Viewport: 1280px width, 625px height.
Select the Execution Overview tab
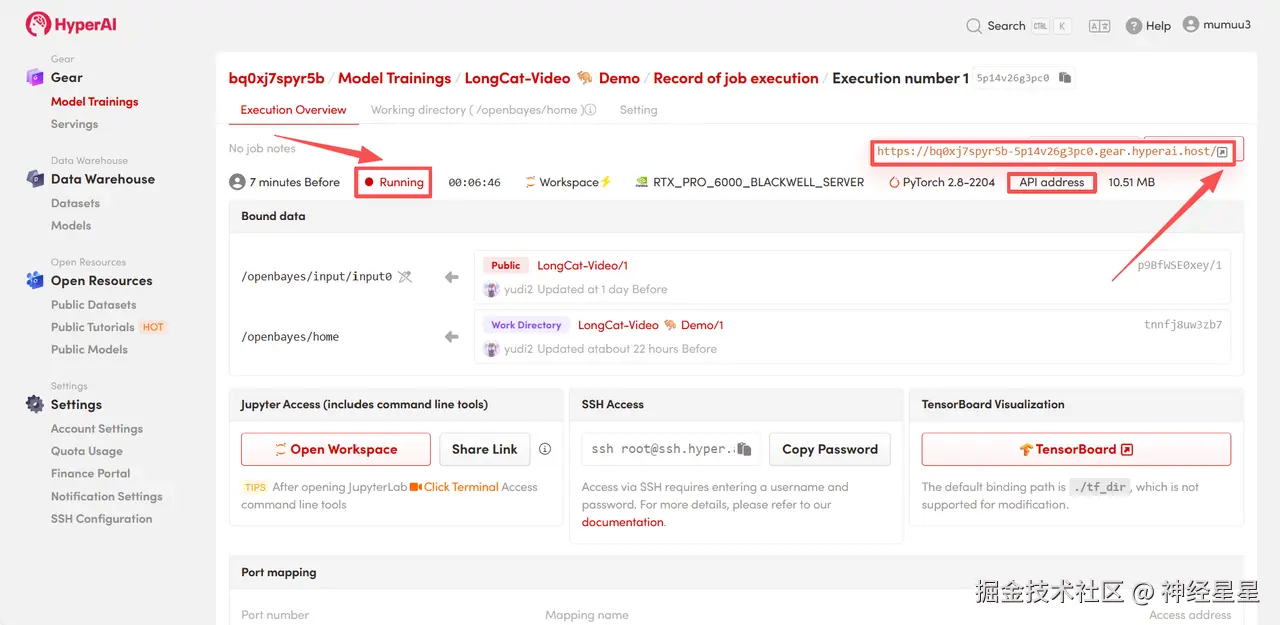[x=293, y=110]
